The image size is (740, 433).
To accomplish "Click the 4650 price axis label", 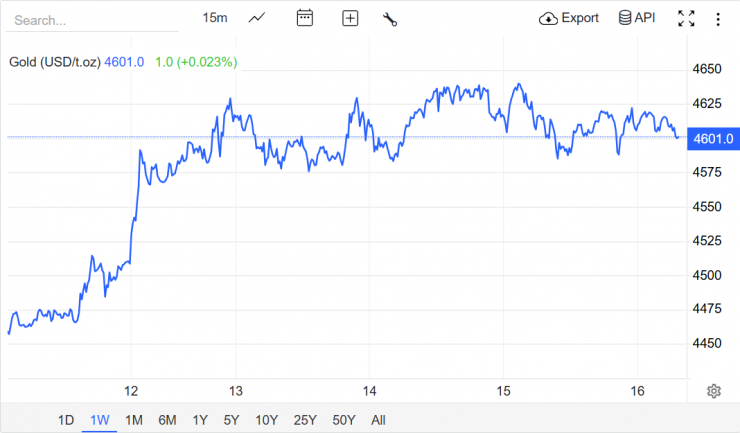I will point(706,69).
